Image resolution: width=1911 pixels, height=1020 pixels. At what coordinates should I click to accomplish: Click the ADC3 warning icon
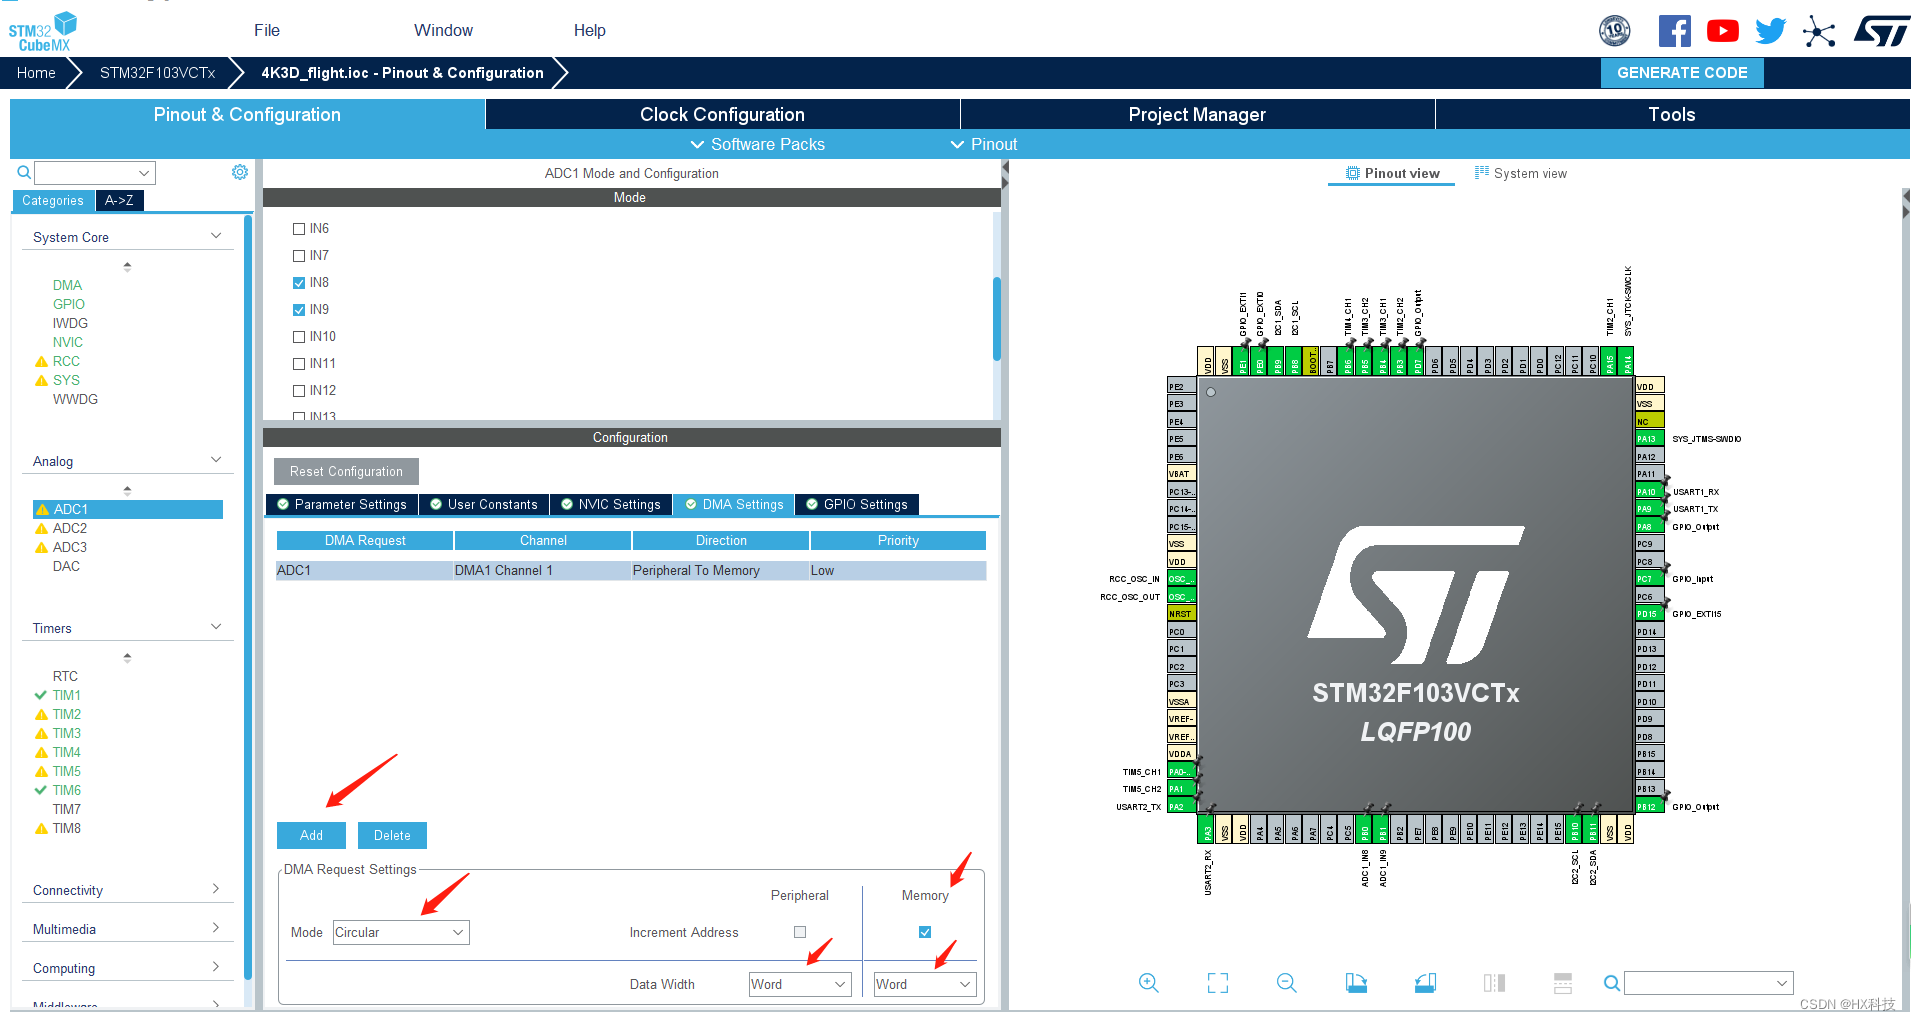tap(41, 548)
